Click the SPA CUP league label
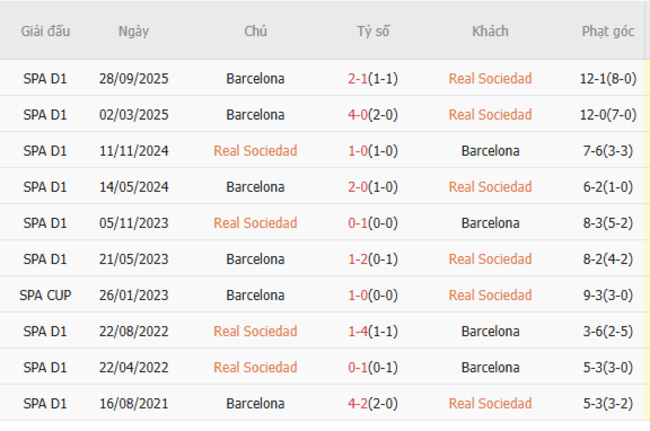Screen dimensions: 650x431 point(45,295)
